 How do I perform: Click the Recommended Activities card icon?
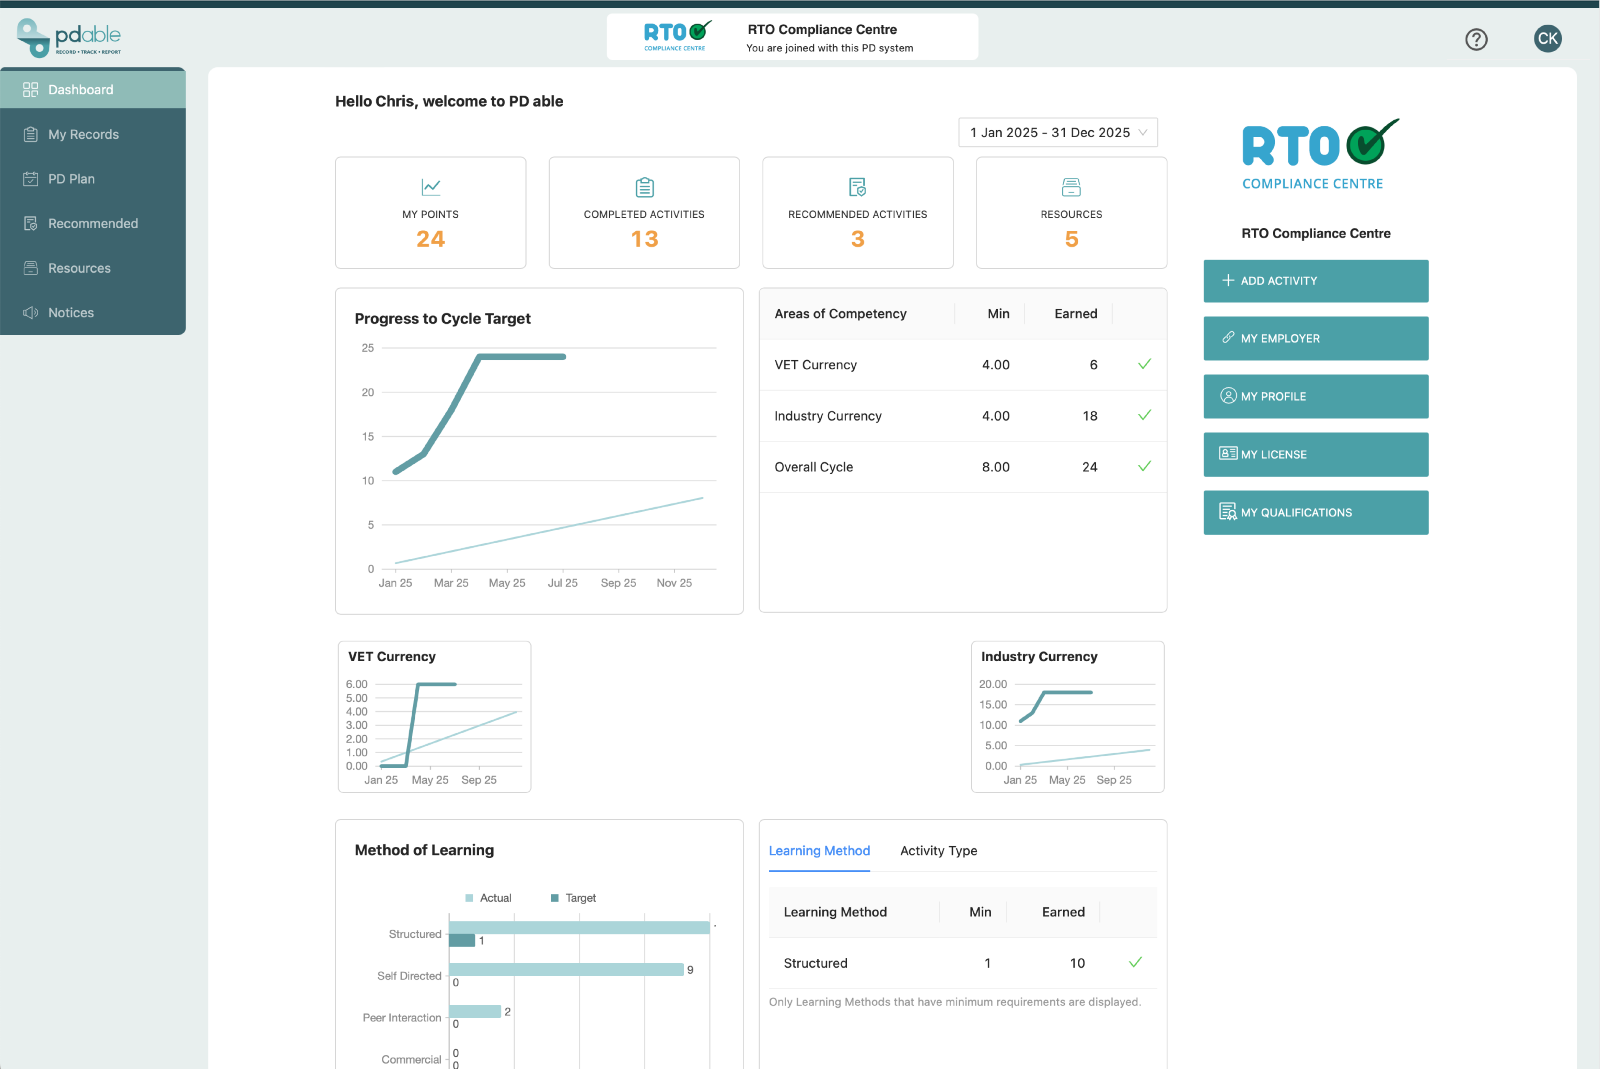tap(857, 187)
